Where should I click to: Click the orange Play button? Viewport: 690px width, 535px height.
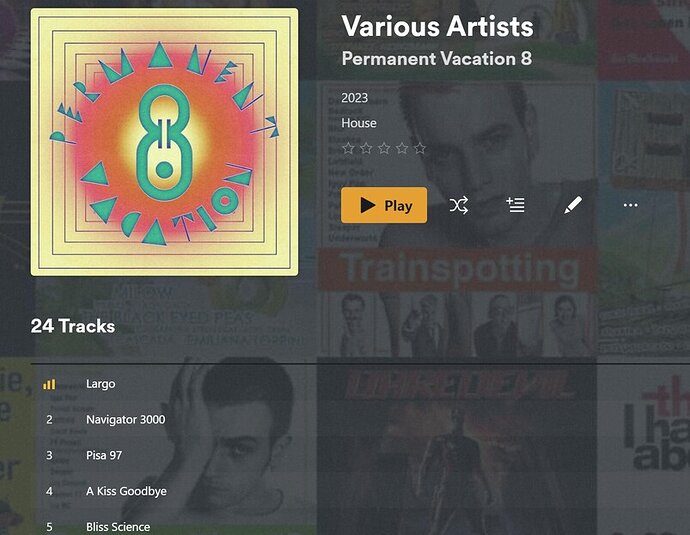(x=384, y=205)
